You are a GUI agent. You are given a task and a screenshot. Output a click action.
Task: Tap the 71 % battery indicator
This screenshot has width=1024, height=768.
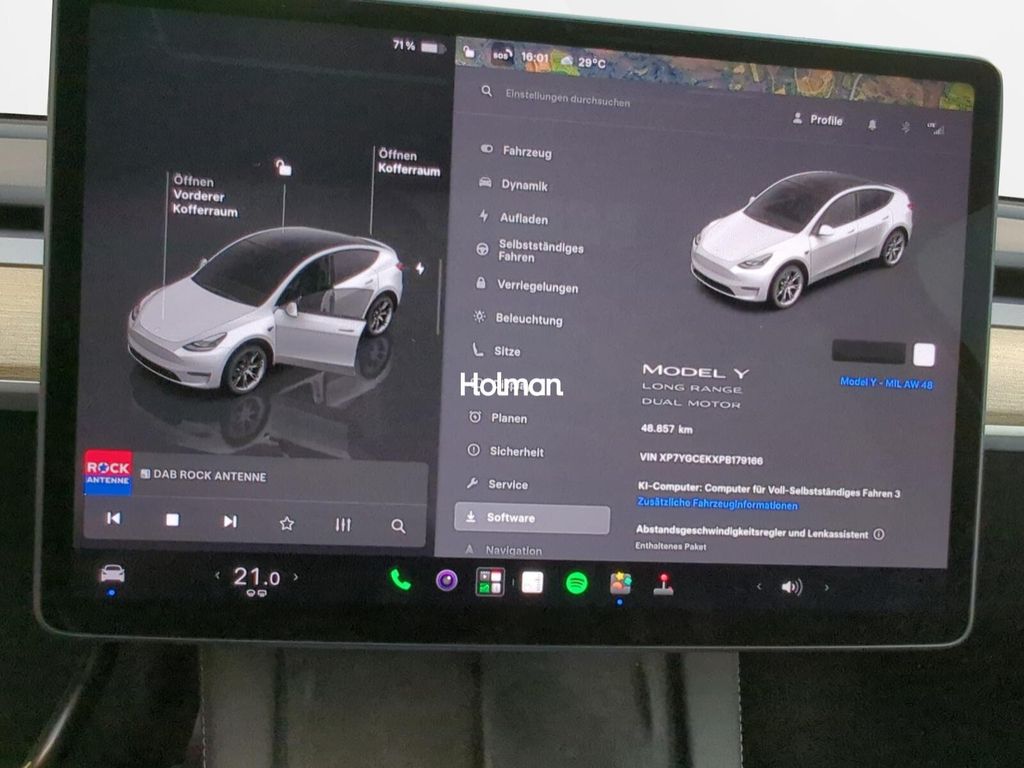(419, 46)
